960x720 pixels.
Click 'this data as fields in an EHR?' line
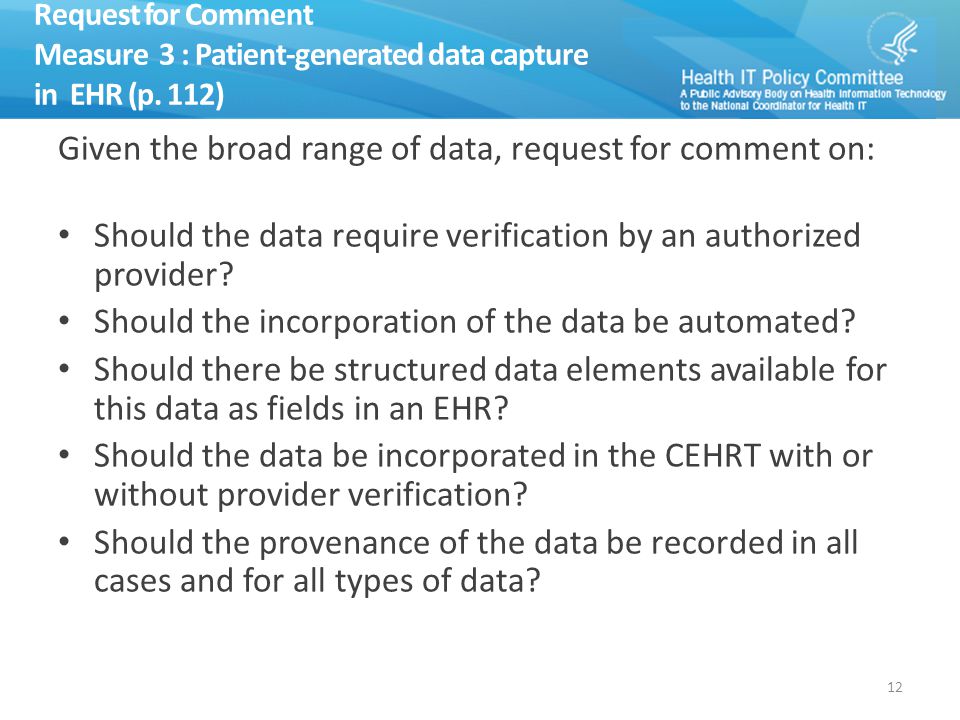click(301, 408)
